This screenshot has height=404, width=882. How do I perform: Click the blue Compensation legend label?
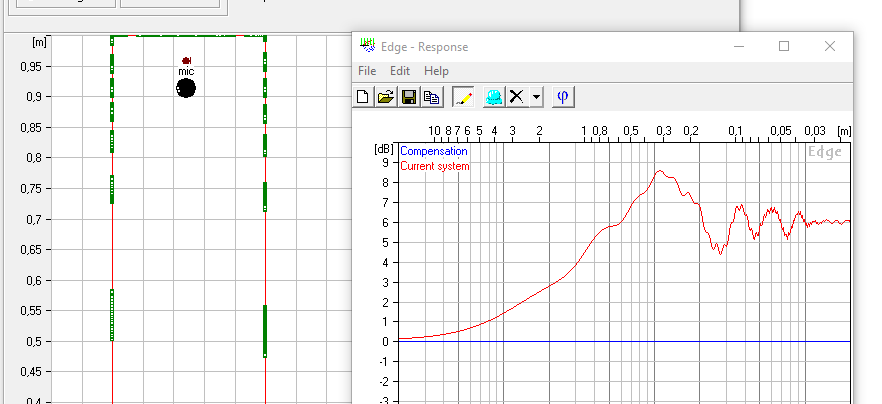pos(433,151)
